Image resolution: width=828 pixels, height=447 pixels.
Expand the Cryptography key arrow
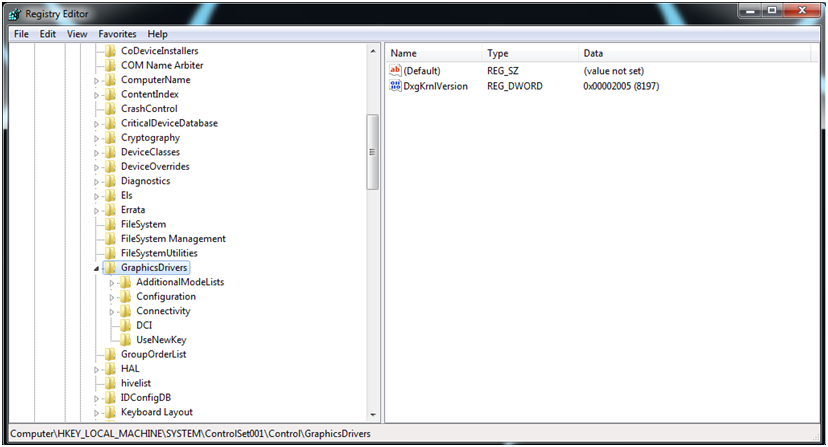click(97, 138)
